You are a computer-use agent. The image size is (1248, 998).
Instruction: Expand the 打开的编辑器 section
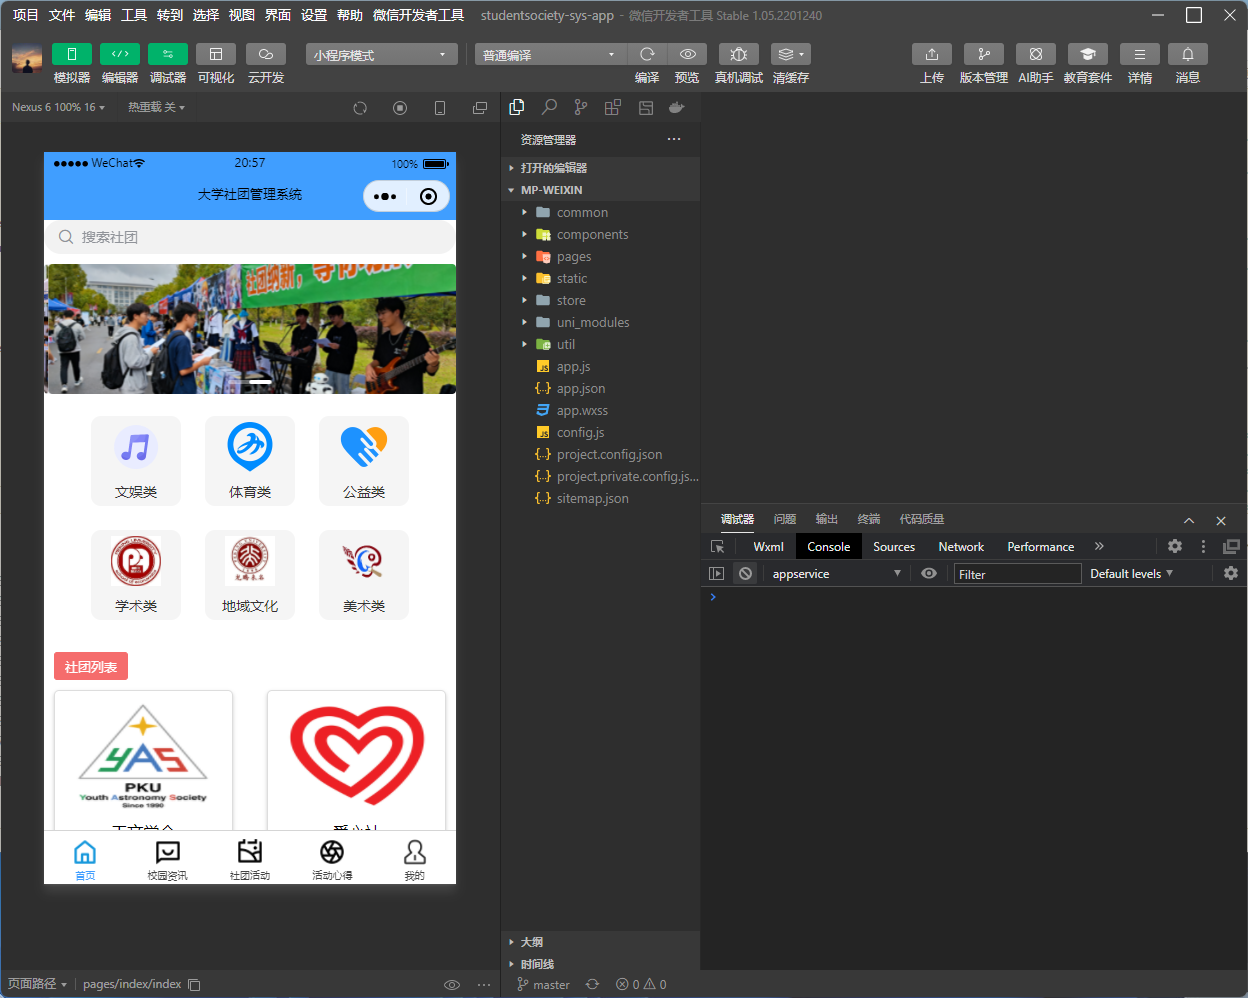click(600, 168)
